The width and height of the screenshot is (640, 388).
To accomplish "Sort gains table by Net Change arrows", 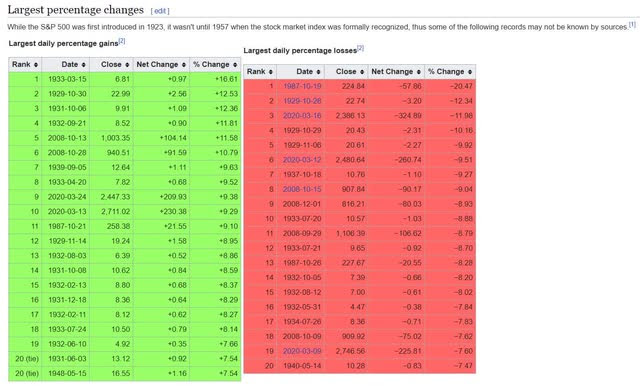I will click(x=184, y=65).
